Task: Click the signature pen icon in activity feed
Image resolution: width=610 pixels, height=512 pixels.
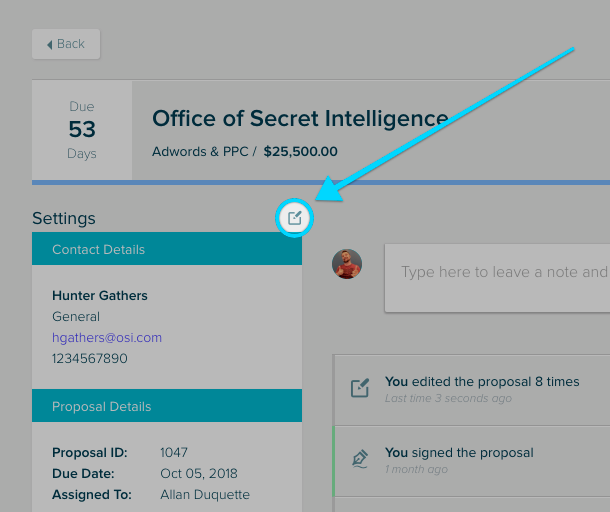Action: click(x=360, y=459)
